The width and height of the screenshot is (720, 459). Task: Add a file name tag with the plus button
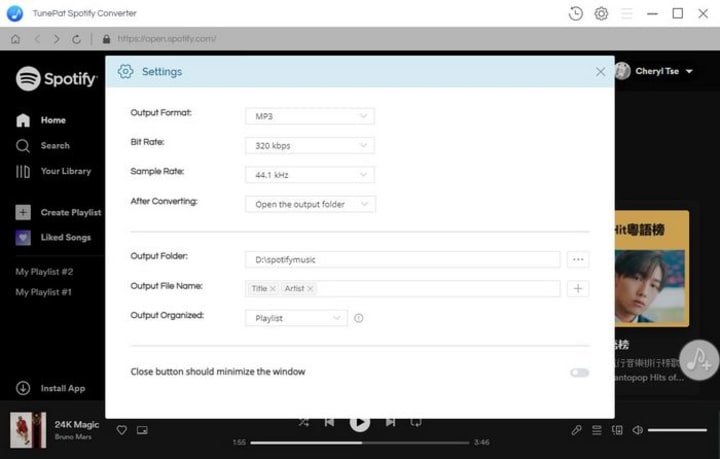pyautogui.click(x=578, y=289)
